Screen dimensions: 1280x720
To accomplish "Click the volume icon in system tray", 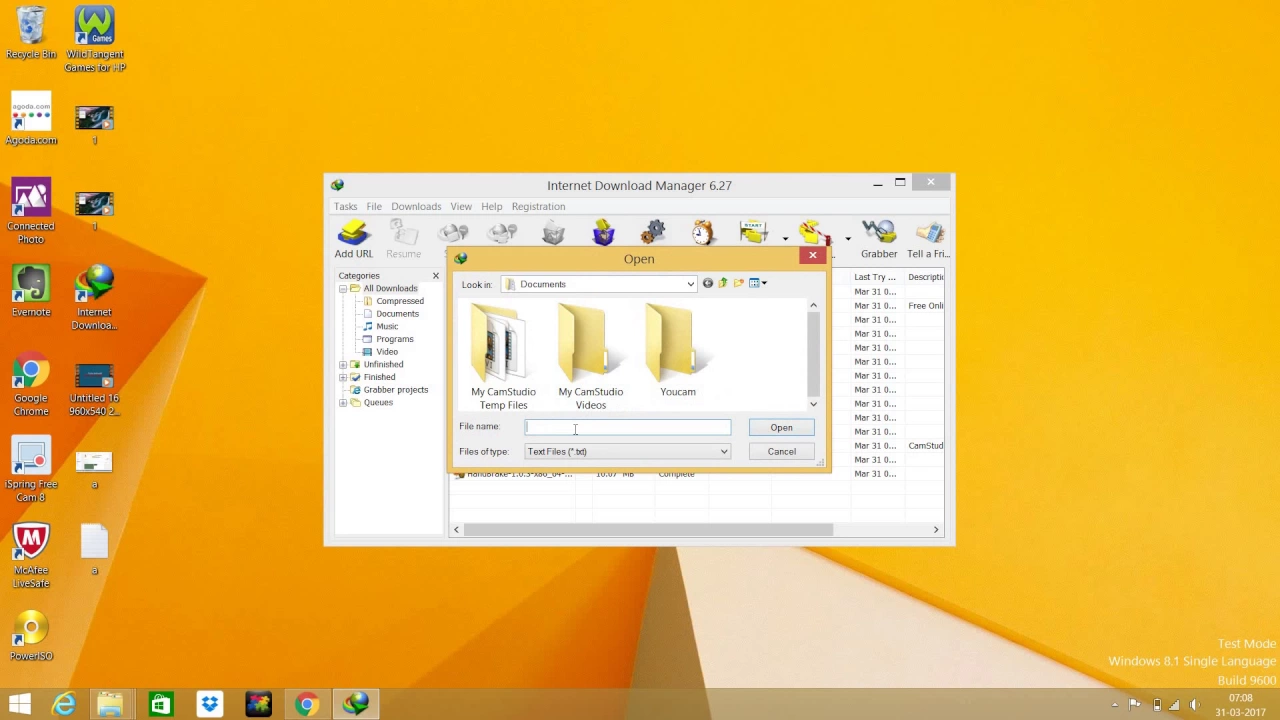I will [x=1194, y=705].
